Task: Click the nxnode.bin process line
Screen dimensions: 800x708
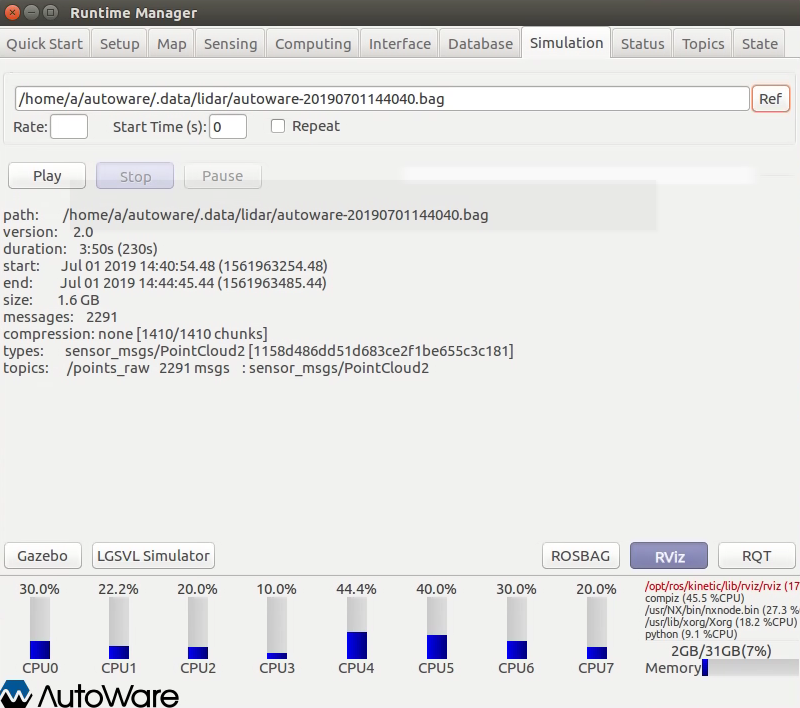Action: tap(722, 610)
